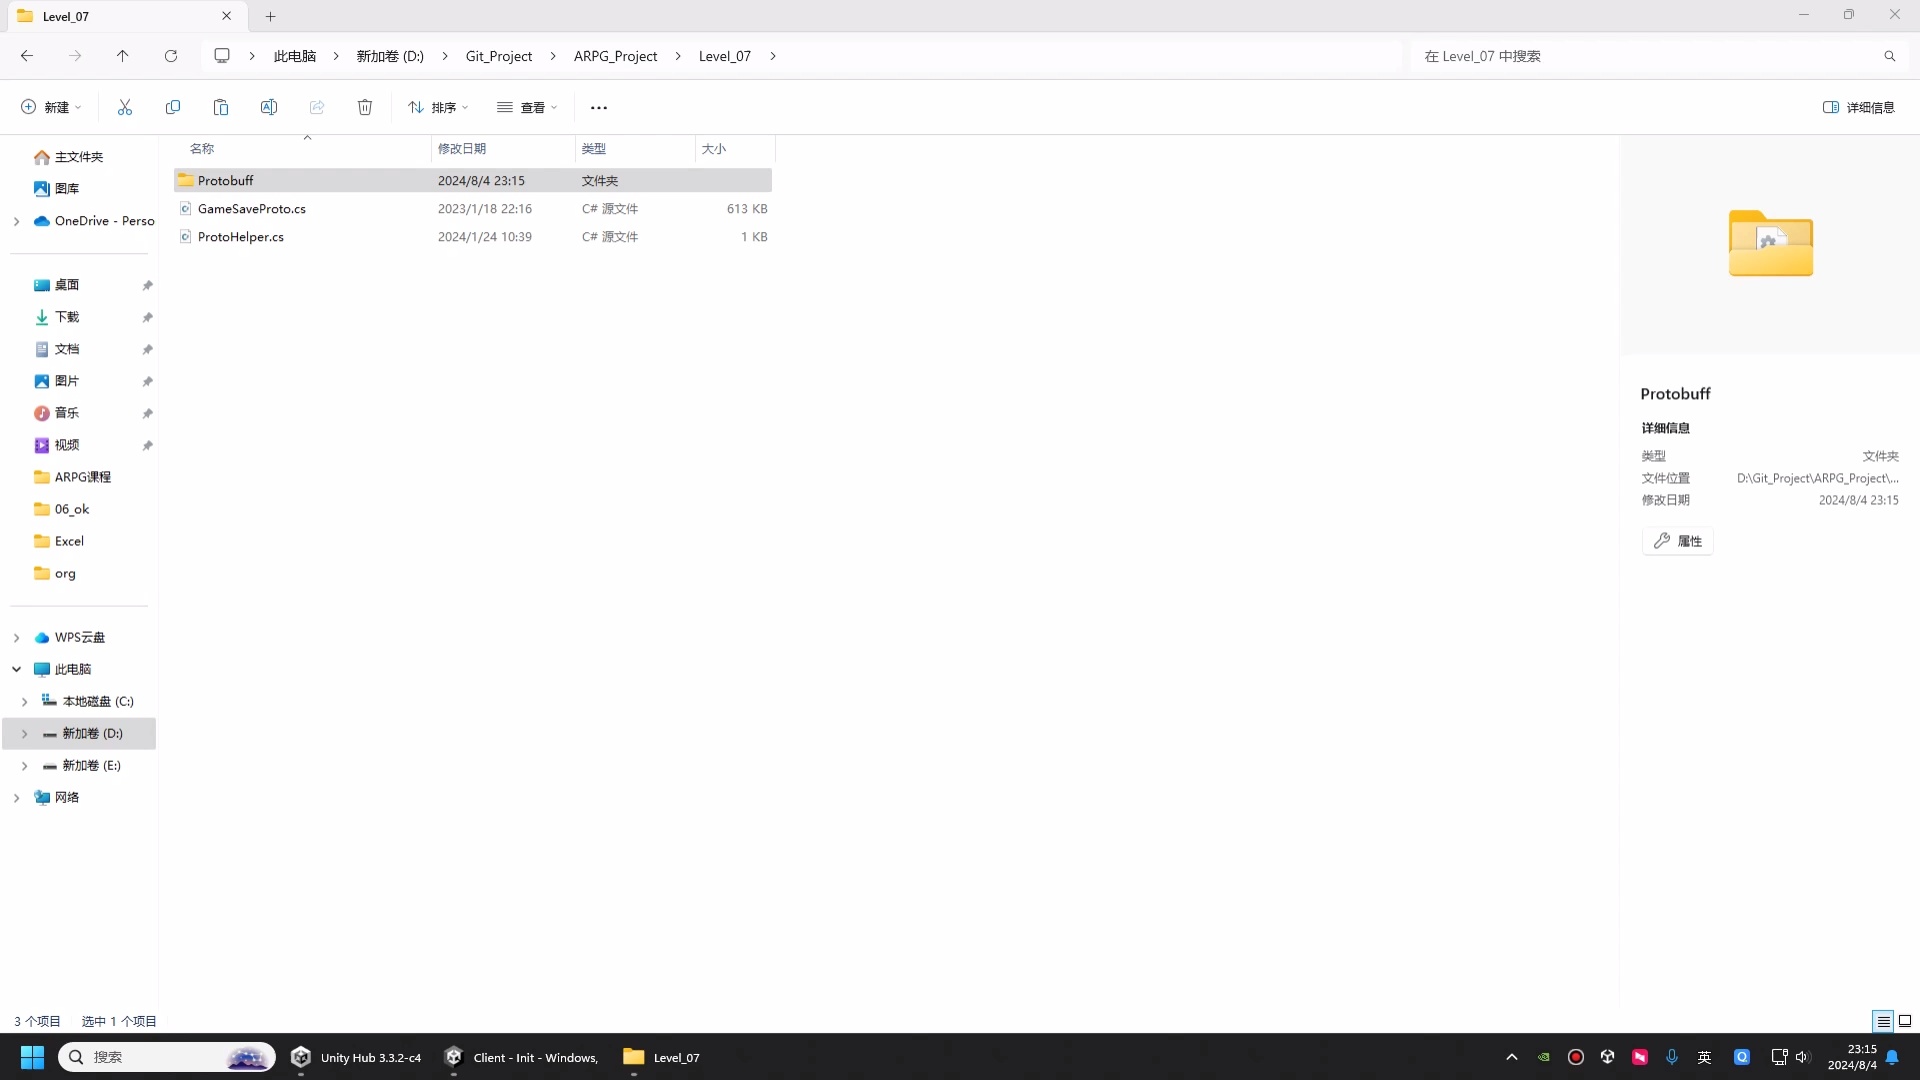Open the Unity tray icon
The image size is (1920, 1080).
pos(1608,1057)
